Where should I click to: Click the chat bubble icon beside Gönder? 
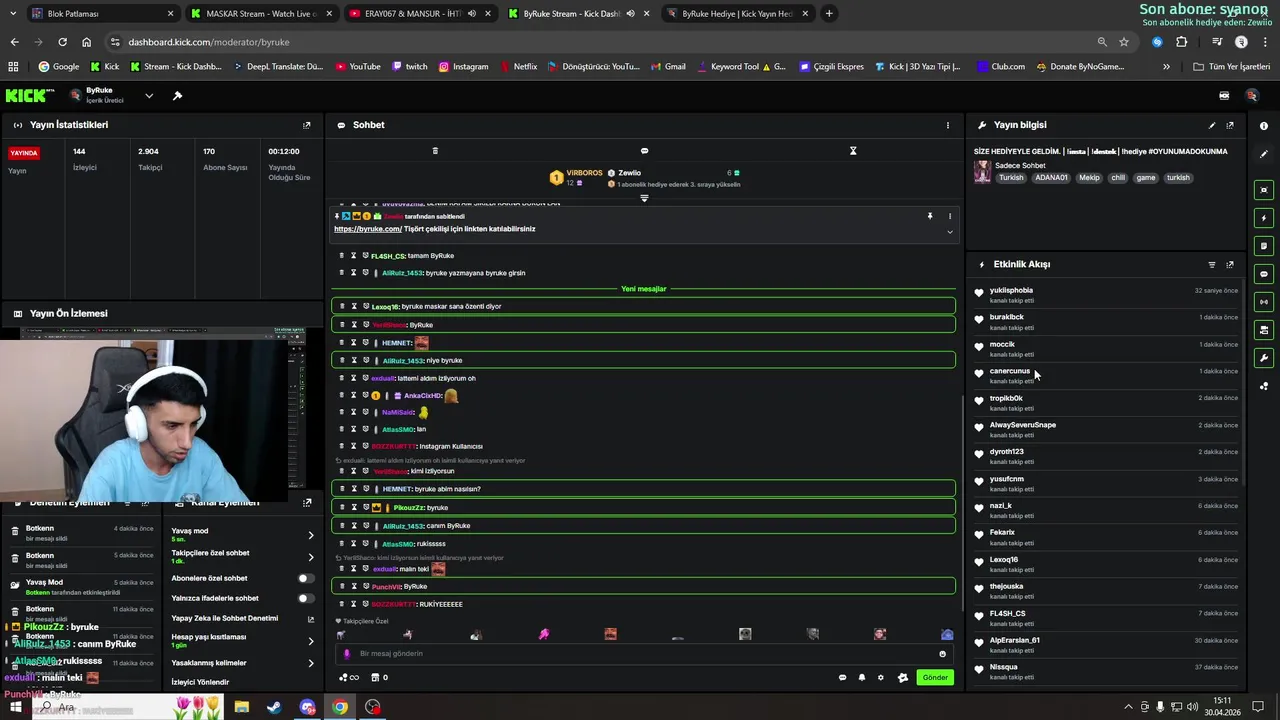click(x=842, y=678)
